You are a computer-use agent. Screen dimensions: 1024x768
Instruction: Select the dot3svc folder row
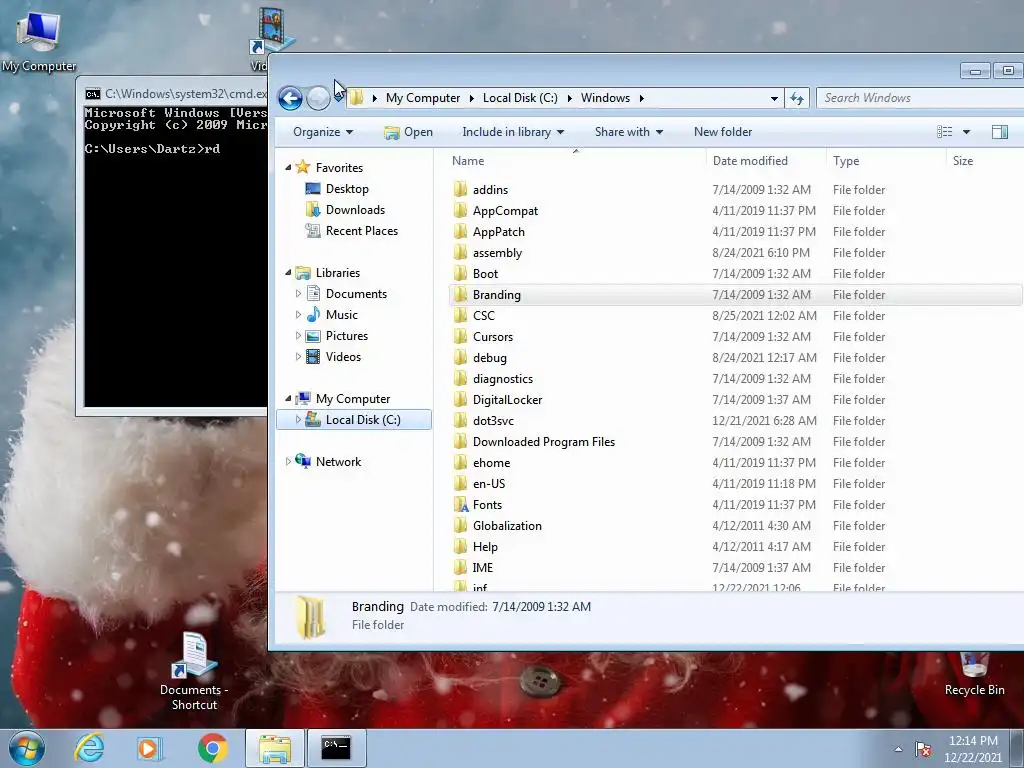pyautogui.click(x=736, y=421)
